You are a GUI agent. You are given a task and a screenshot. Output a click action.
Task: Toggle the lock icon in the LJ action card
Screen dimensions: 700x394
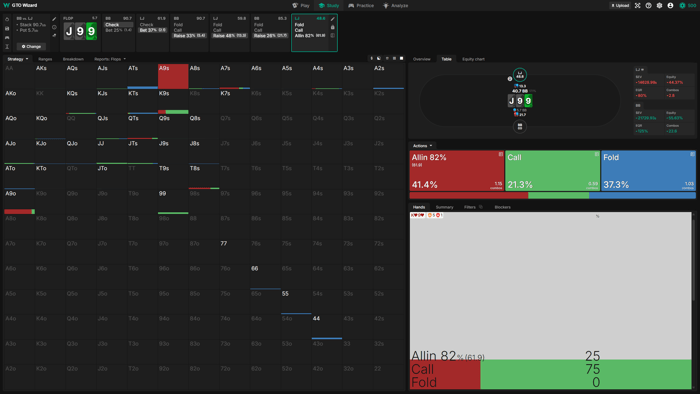[x=333, y=27]
